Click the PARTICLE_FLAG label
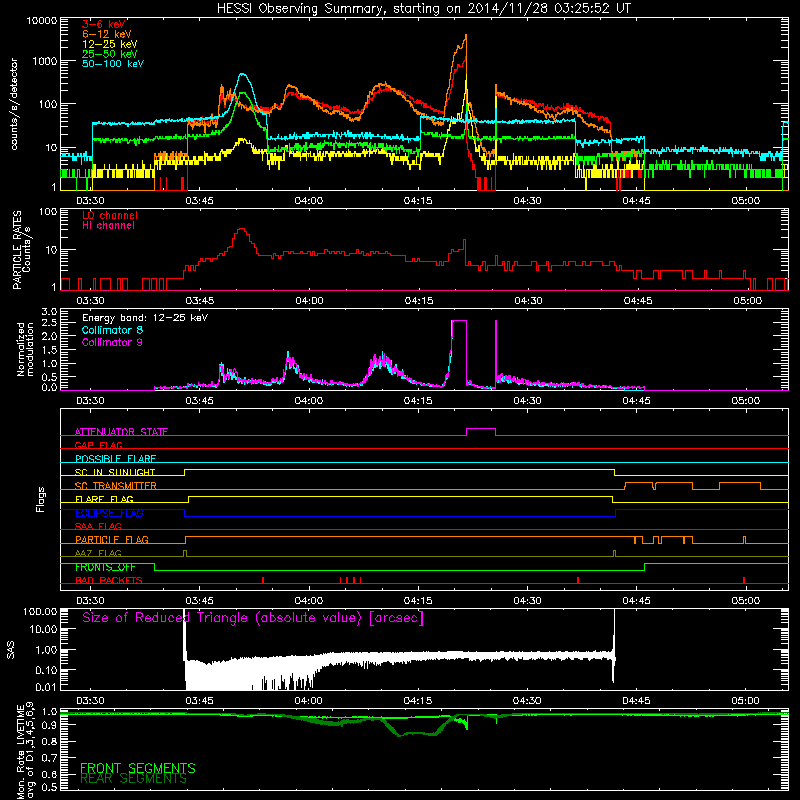Image resolution: width=800 pixels, height=800 pixels. point(112,539)
